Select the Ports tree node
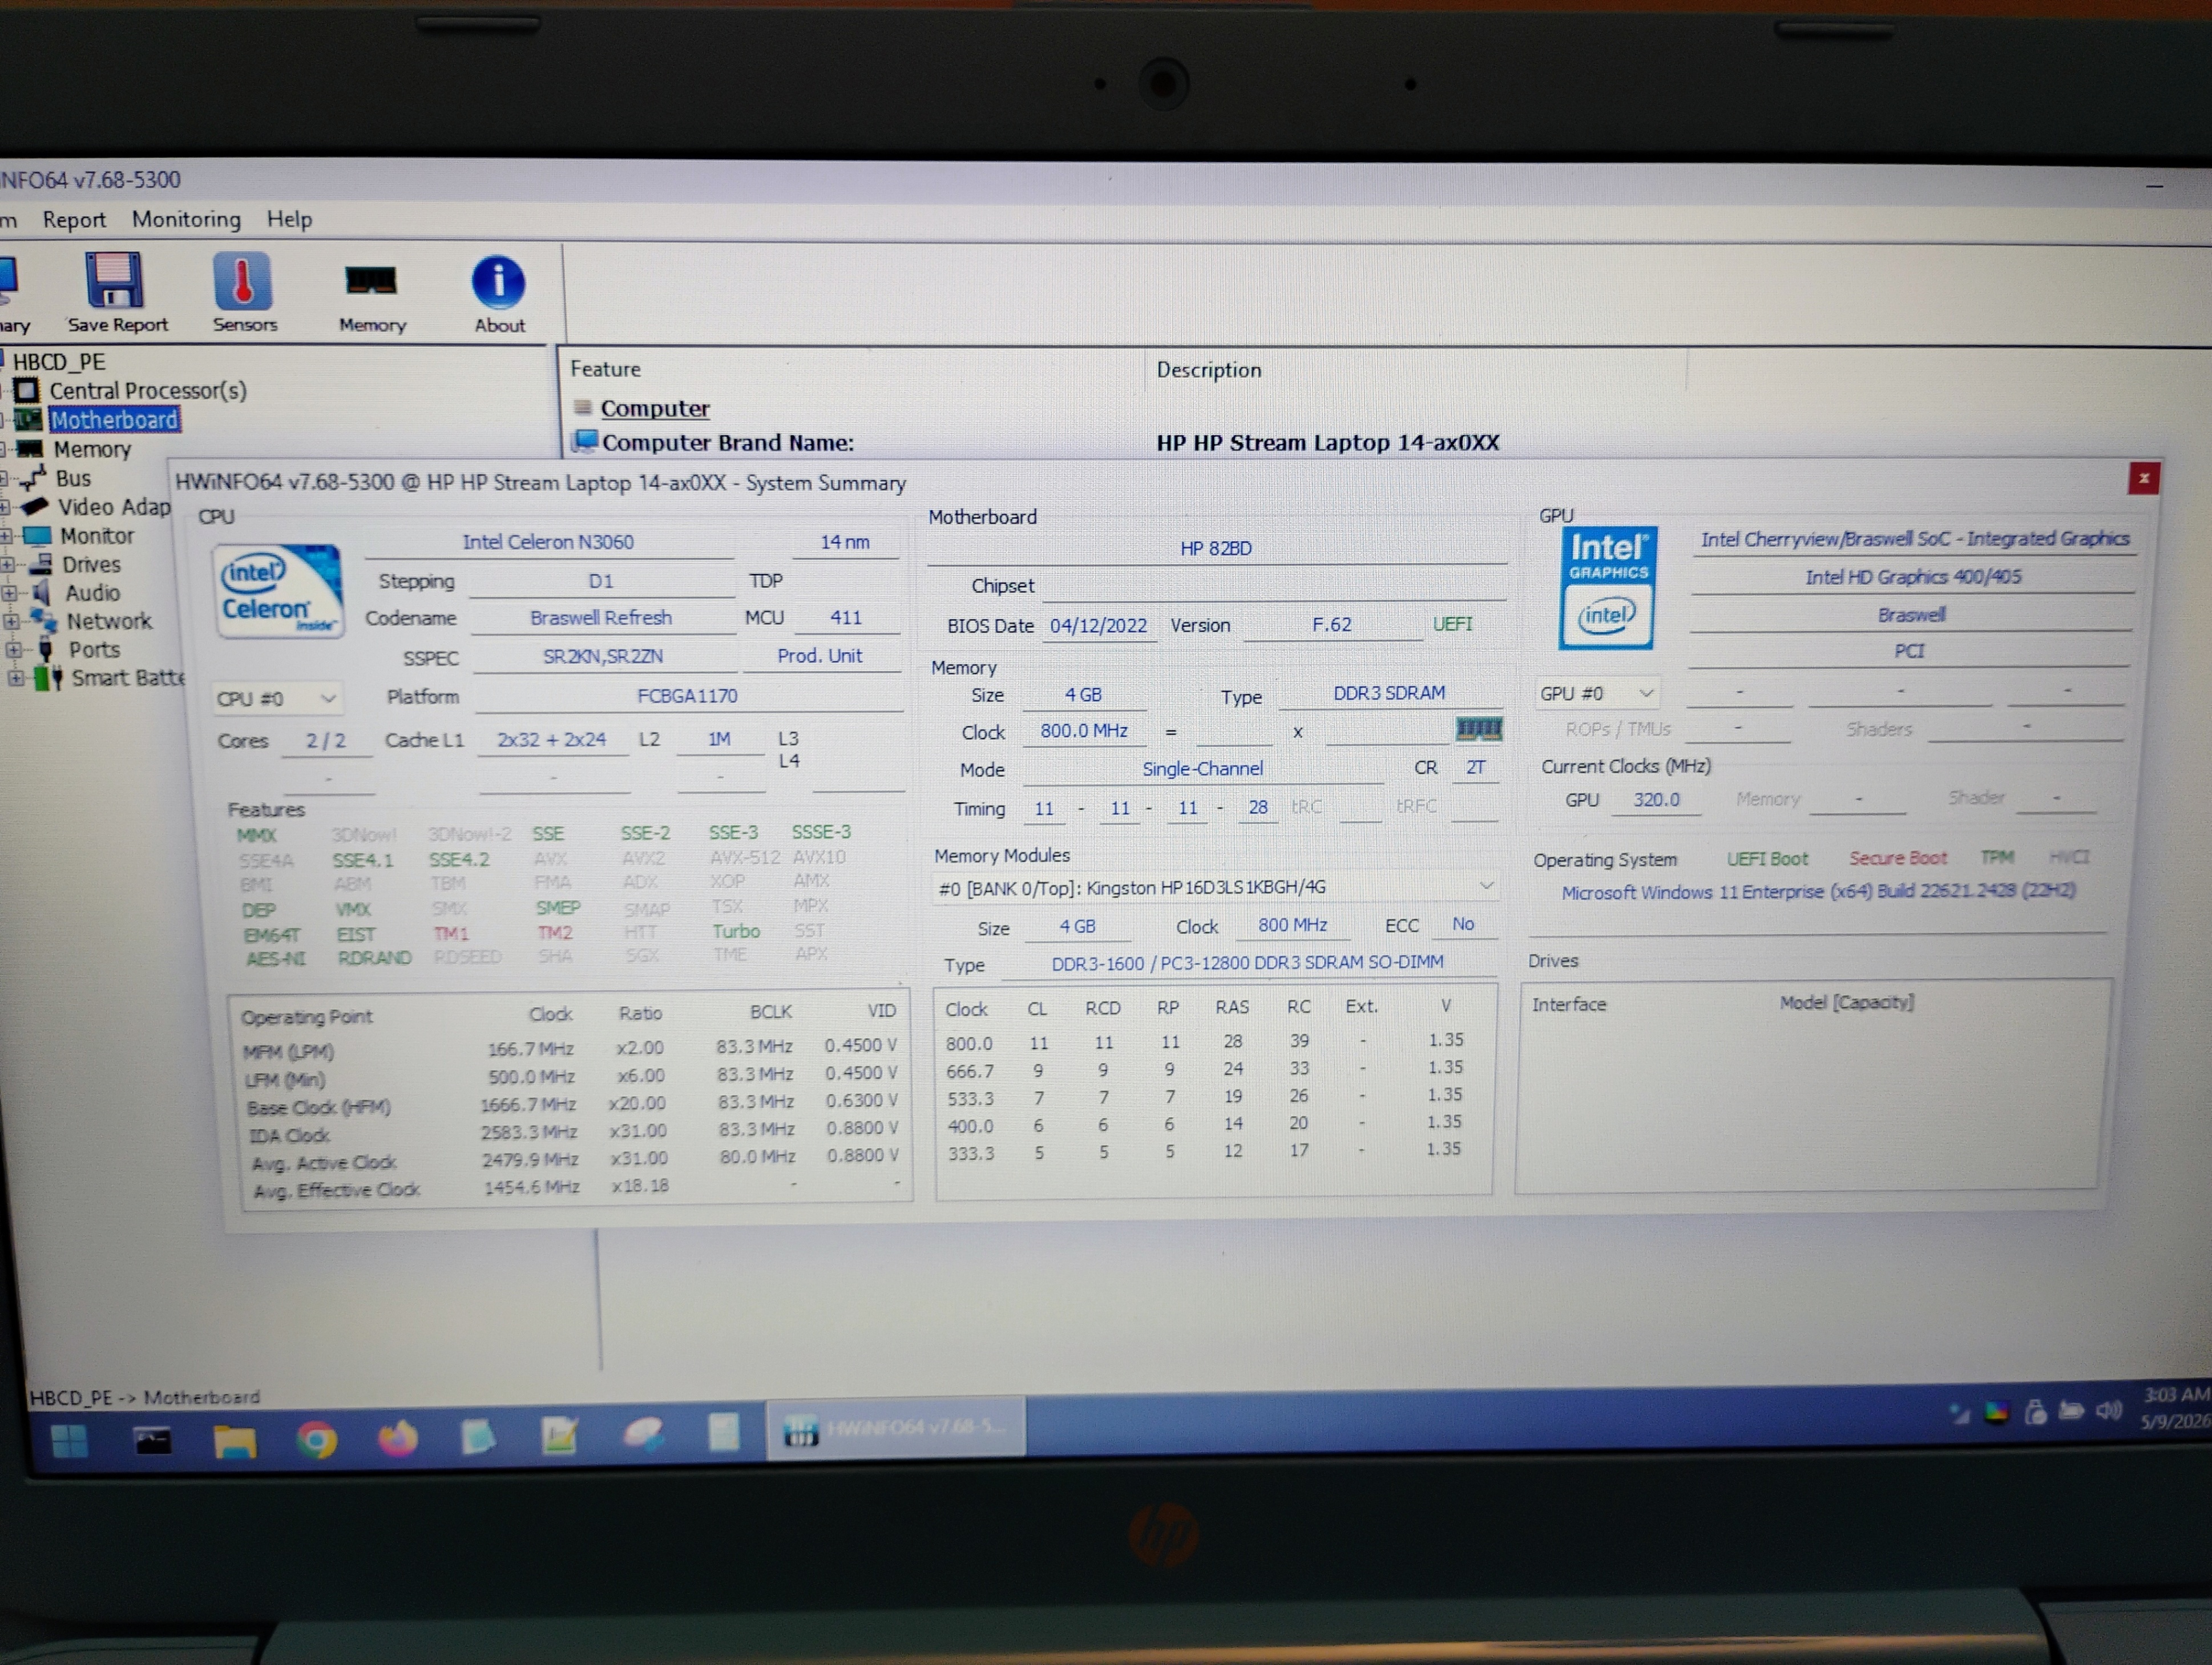This screenshot has height=1665, width=2212. pyautogui.click(x=94, y=650)
